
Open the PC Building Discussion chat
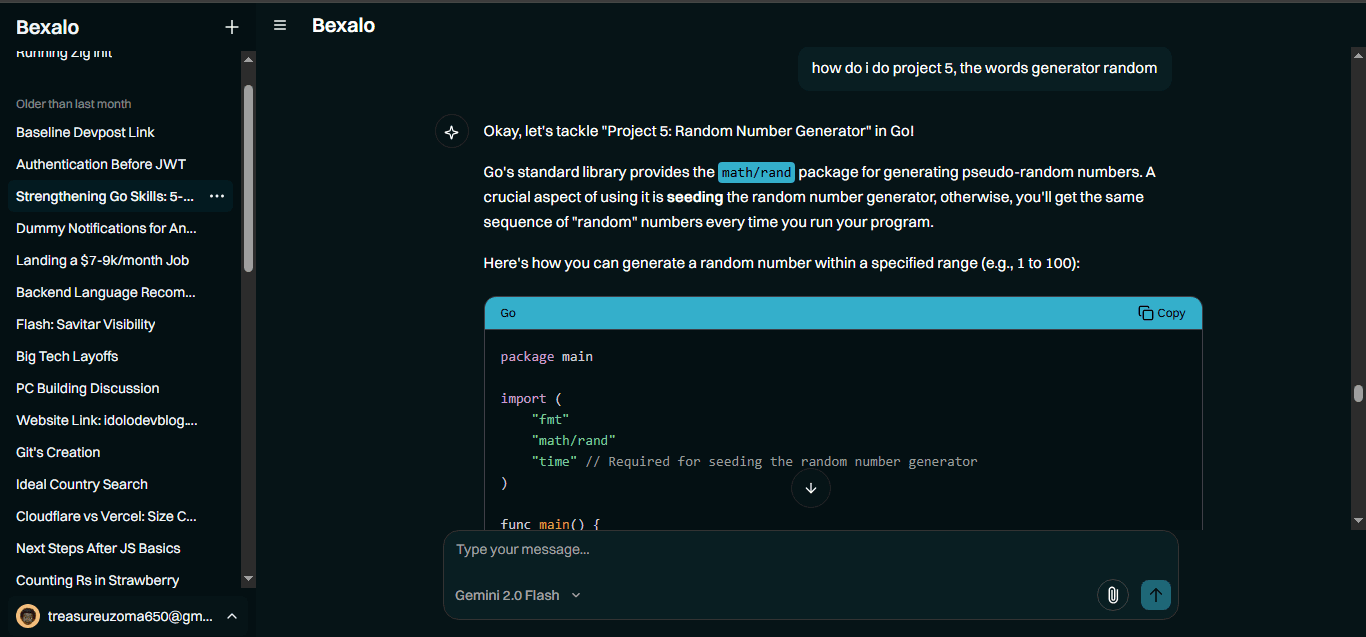click(87, 388)
